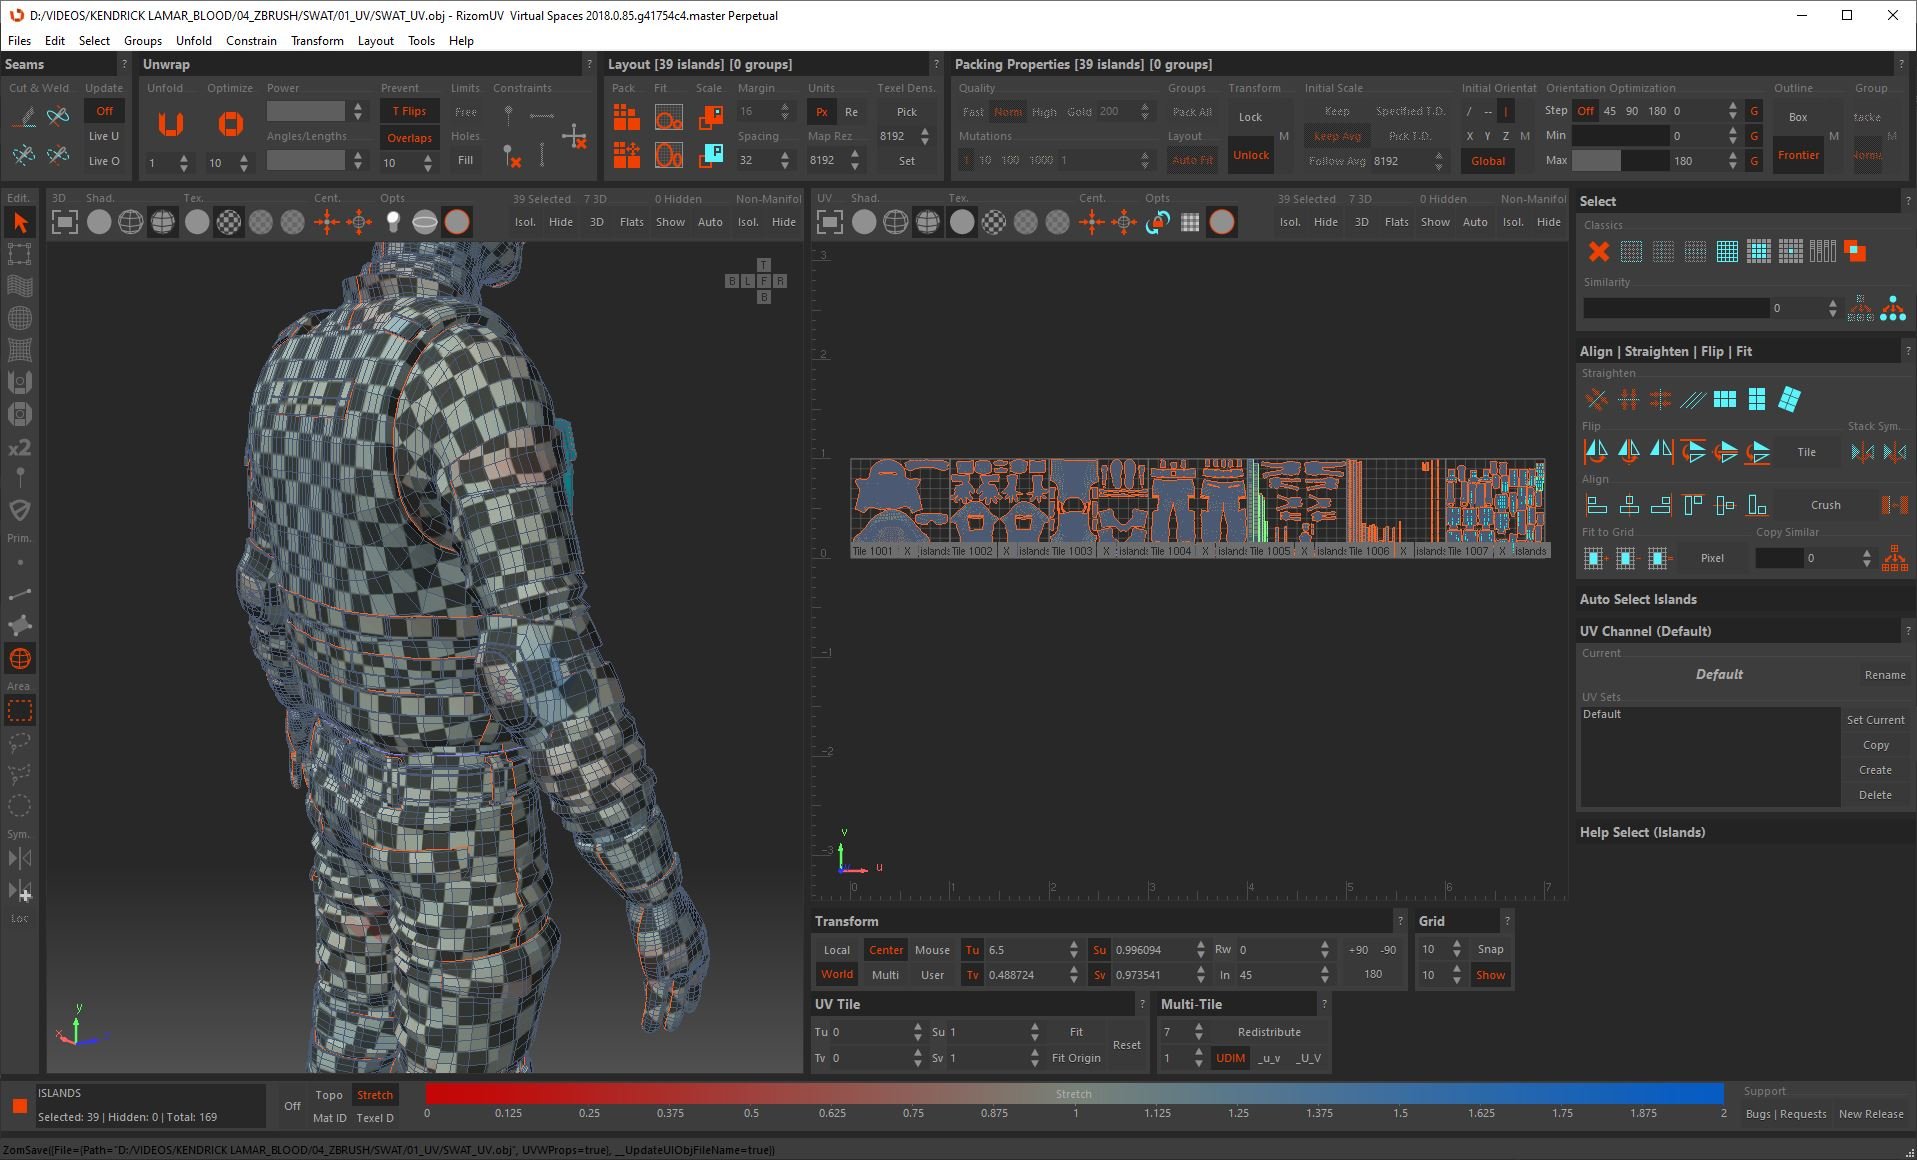
Task: Click the deselect all red X icon
Action: pos(1598,252)
